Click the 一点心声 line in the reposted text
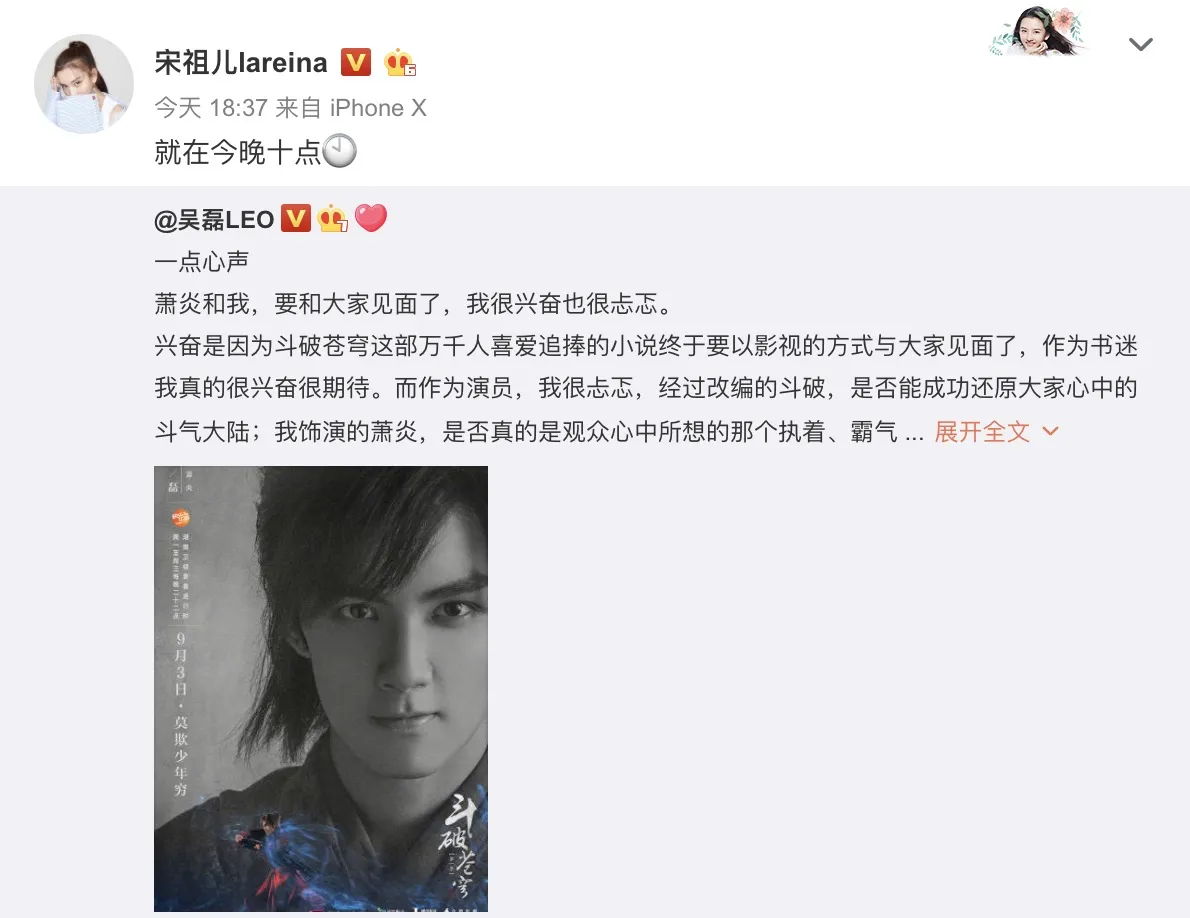Image resolution: width=1190 pixels, height=918 pixels. 202,262
